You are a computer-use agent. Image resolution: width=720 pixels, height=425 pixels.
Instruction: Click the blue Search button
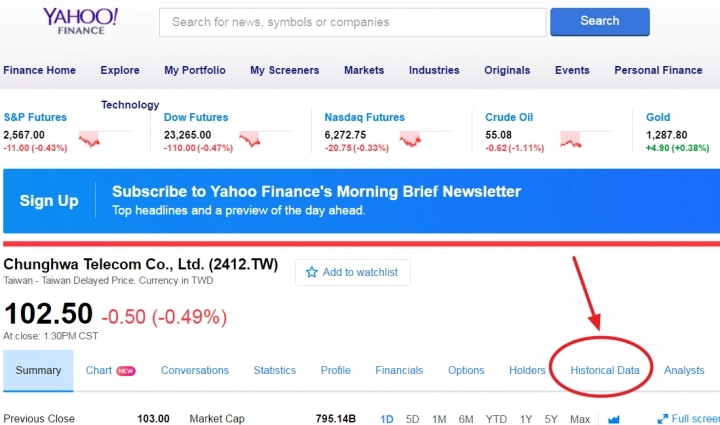tap(600, 22)
